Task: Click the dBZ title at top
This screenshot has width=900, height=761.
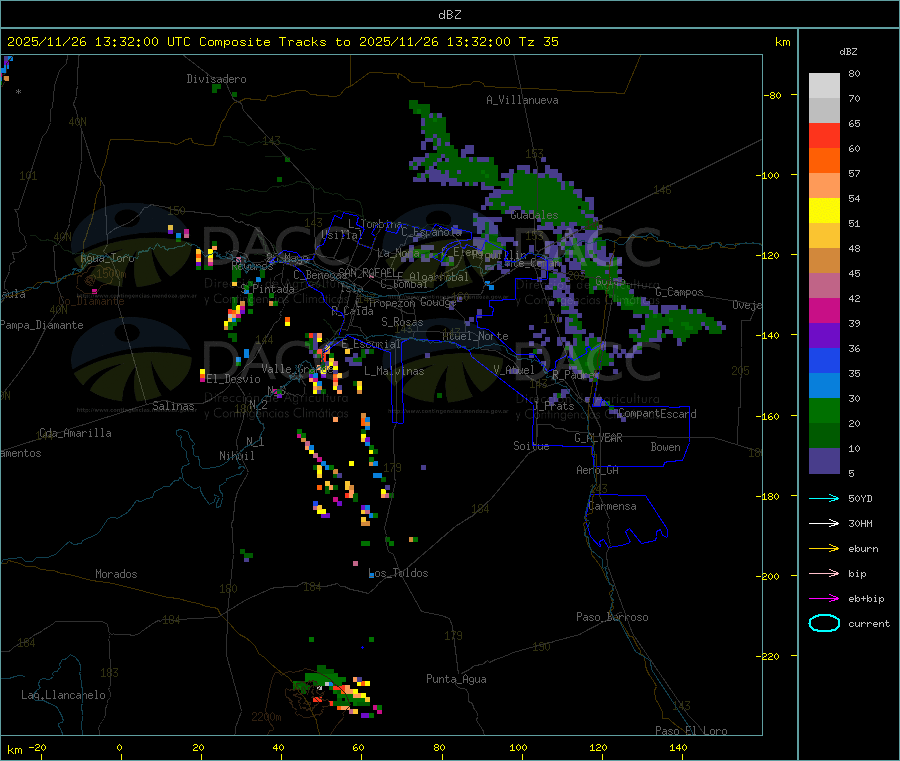Action: coord(449,14)
